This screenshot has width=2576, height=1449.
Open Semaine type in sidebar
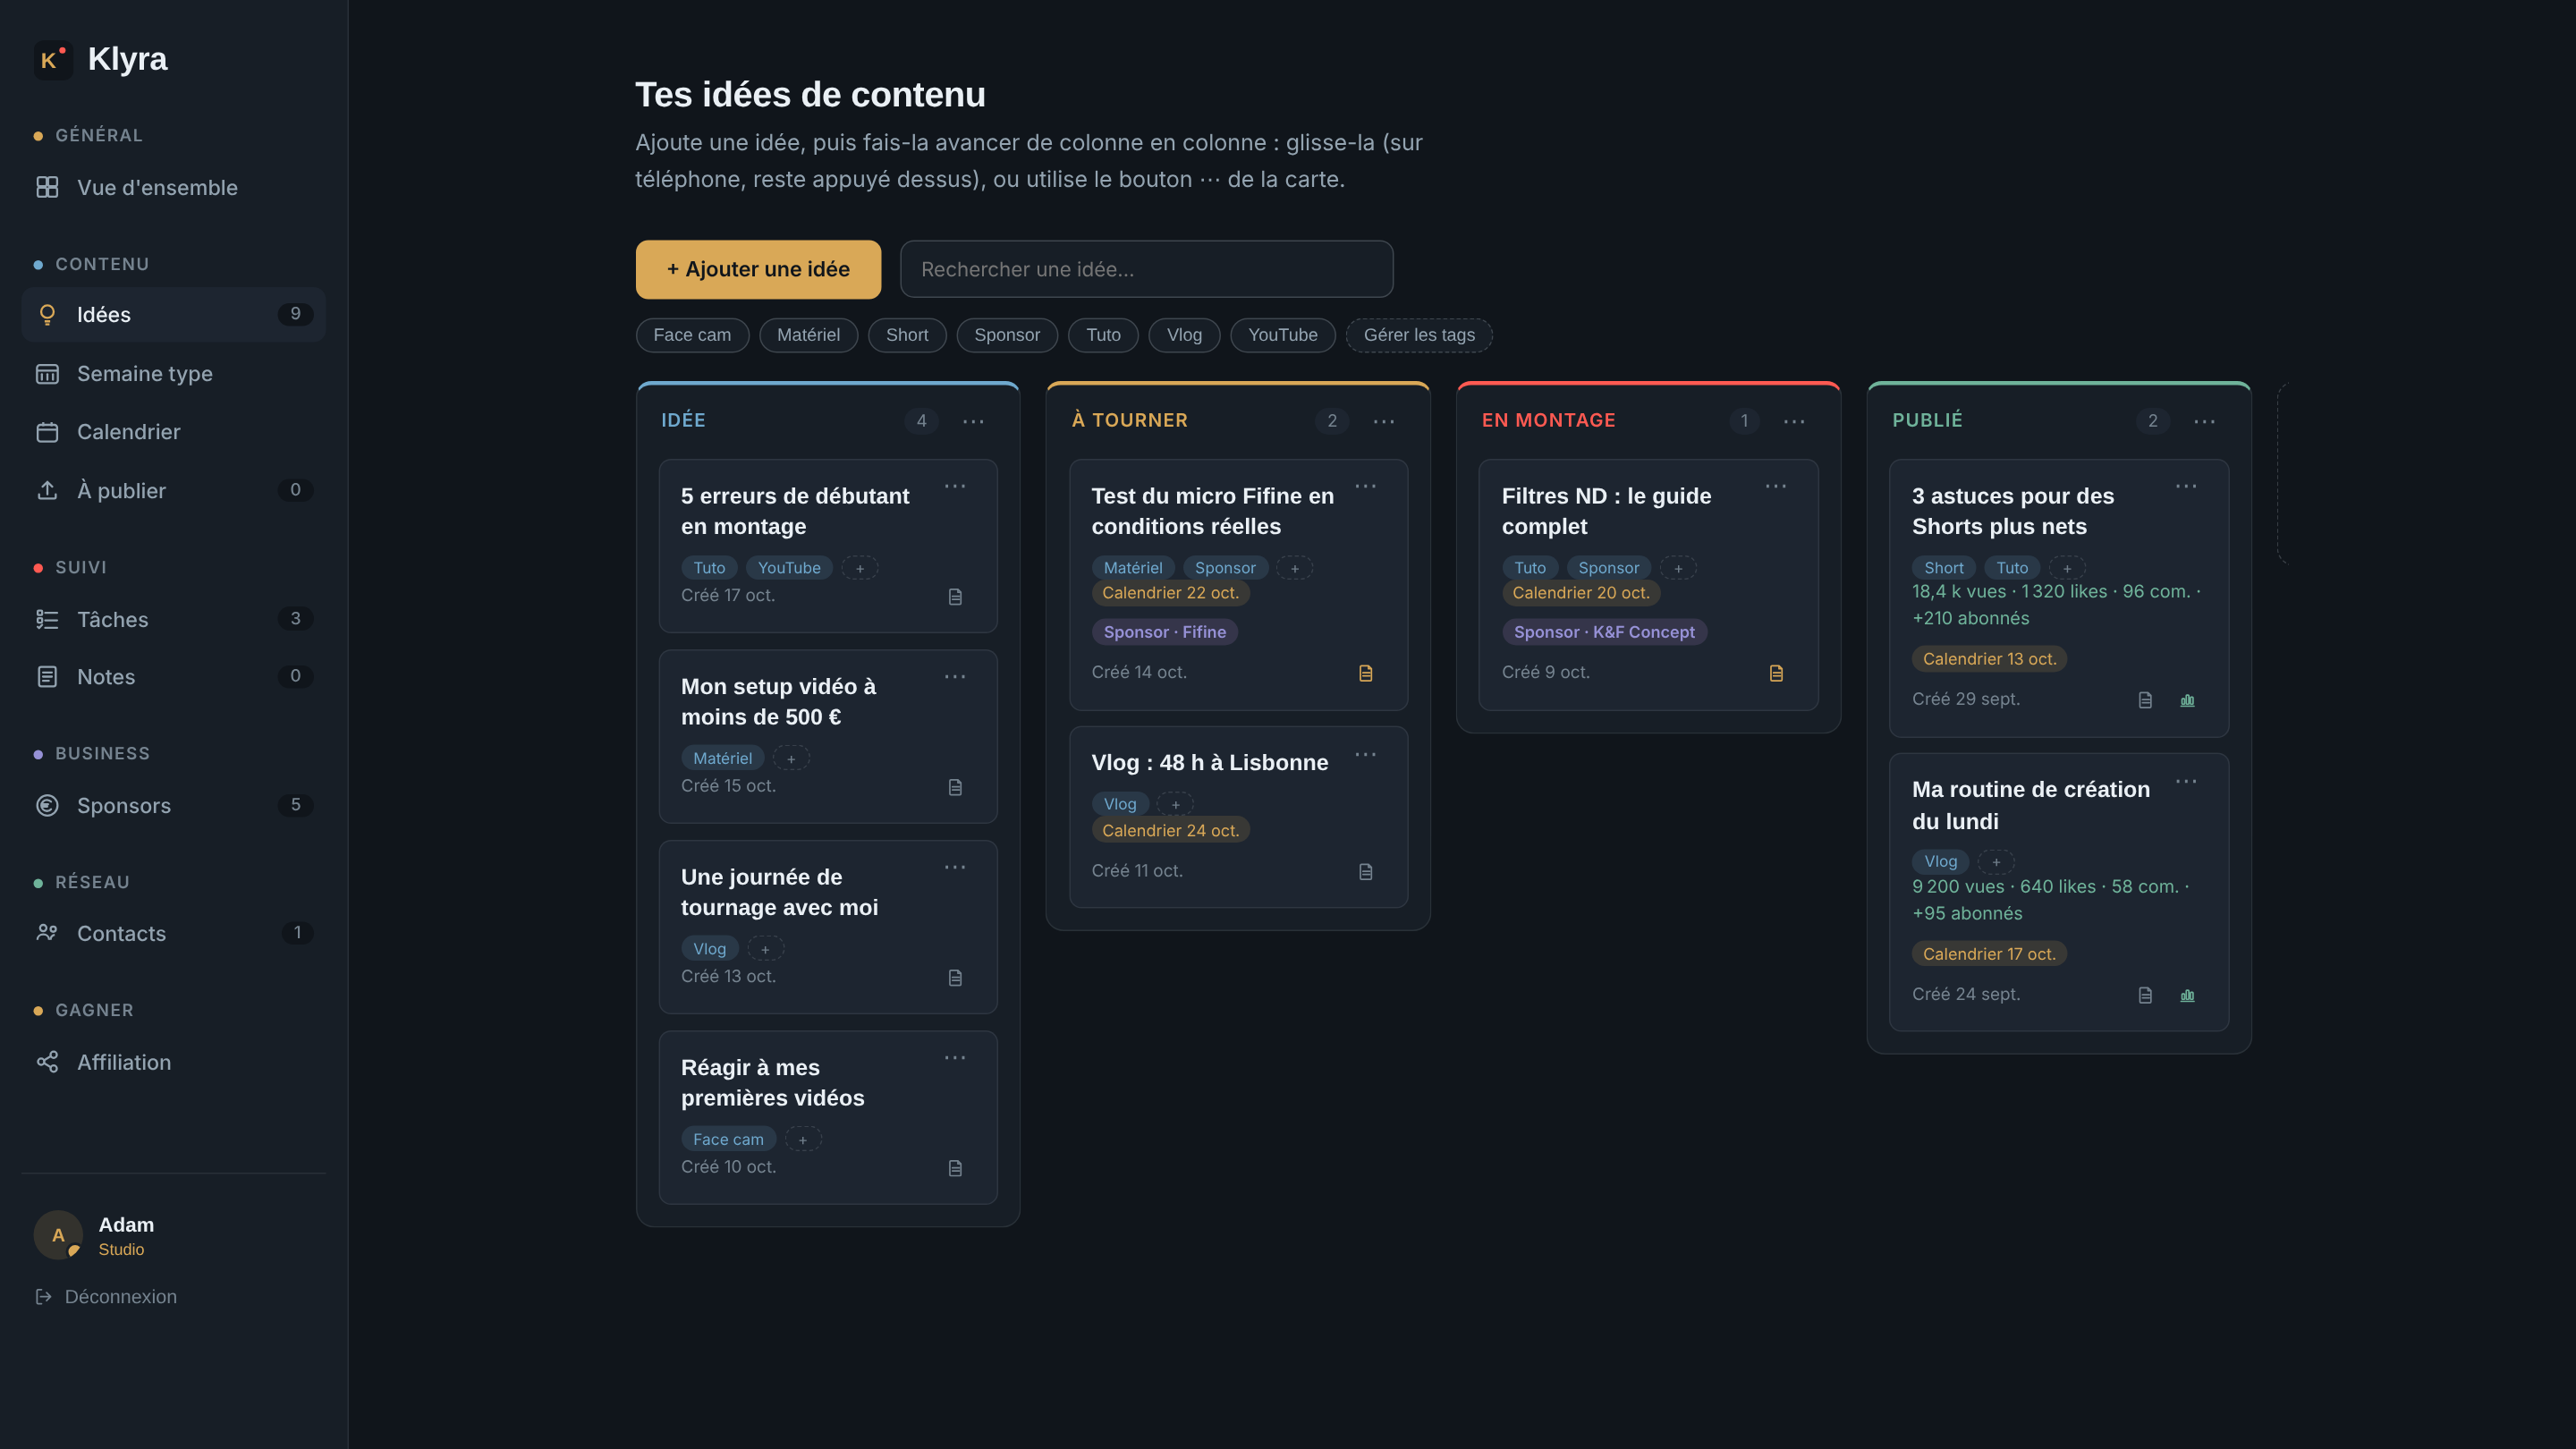[x=174, y=374]
